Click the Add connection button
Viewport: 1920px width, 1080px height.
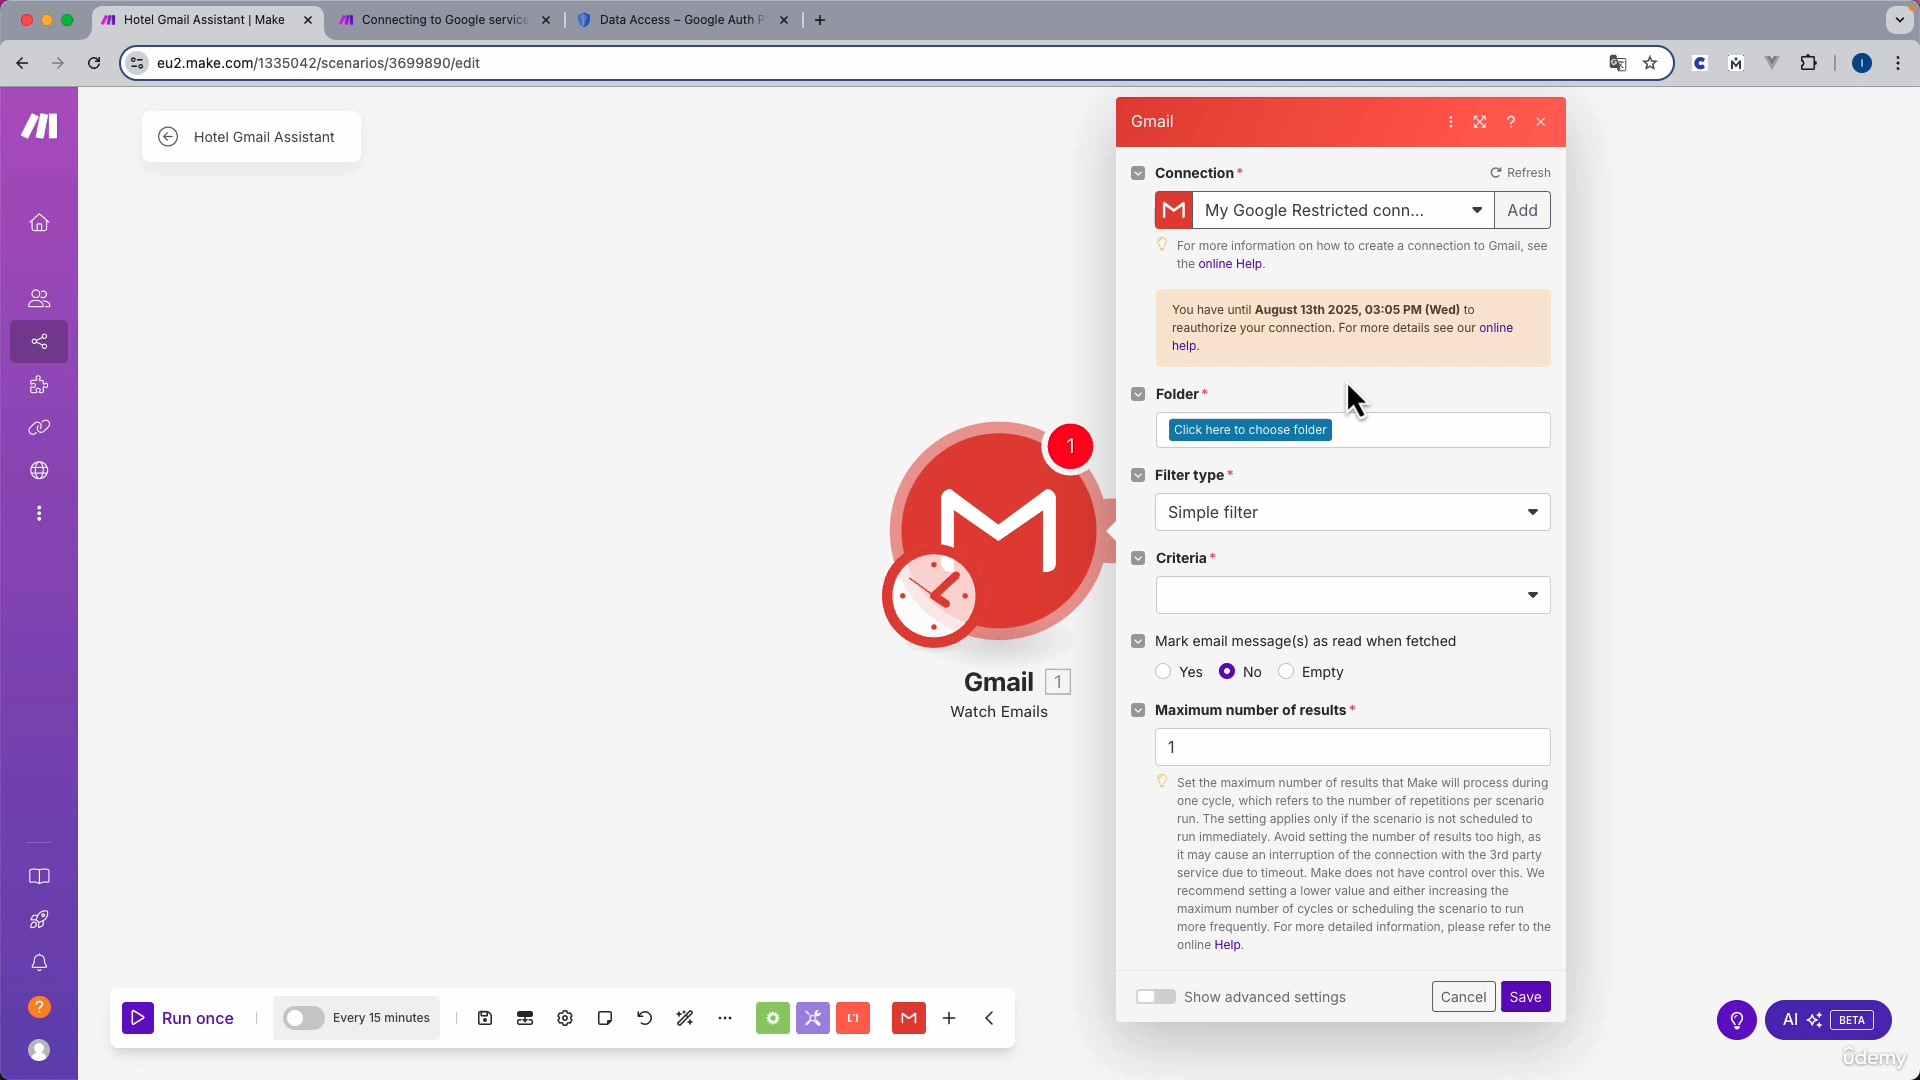[x=1522, y=210]
